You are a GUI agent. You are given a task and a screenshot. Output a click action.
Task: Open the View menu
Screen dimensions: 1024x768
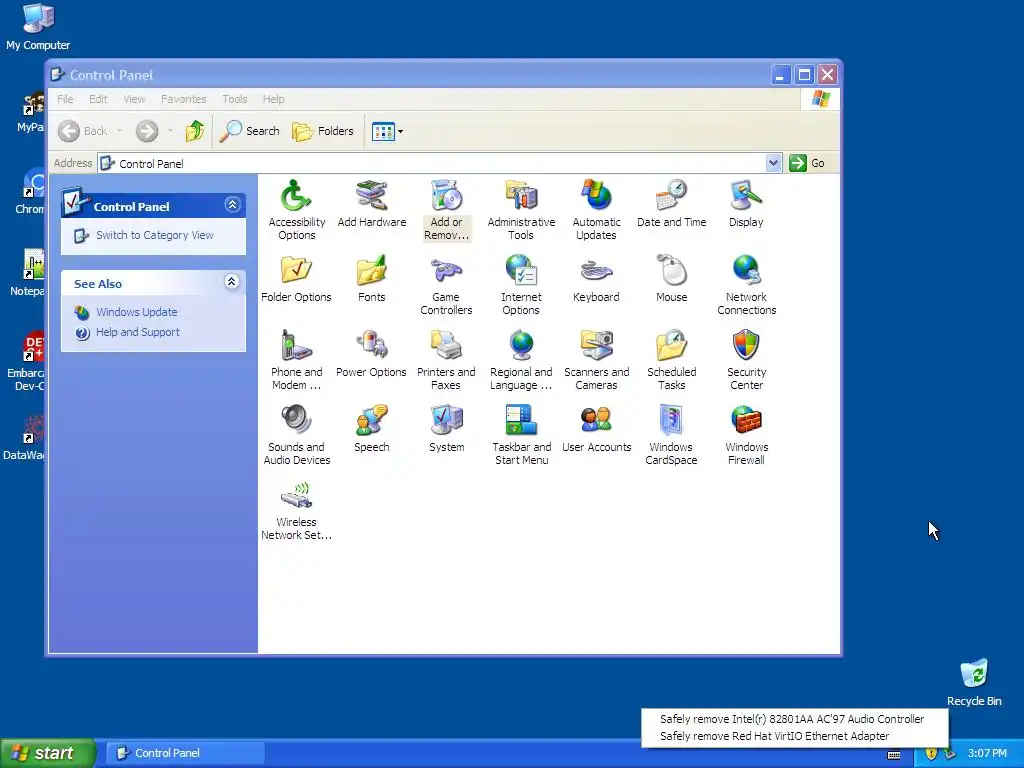click(x=135, y=99)
